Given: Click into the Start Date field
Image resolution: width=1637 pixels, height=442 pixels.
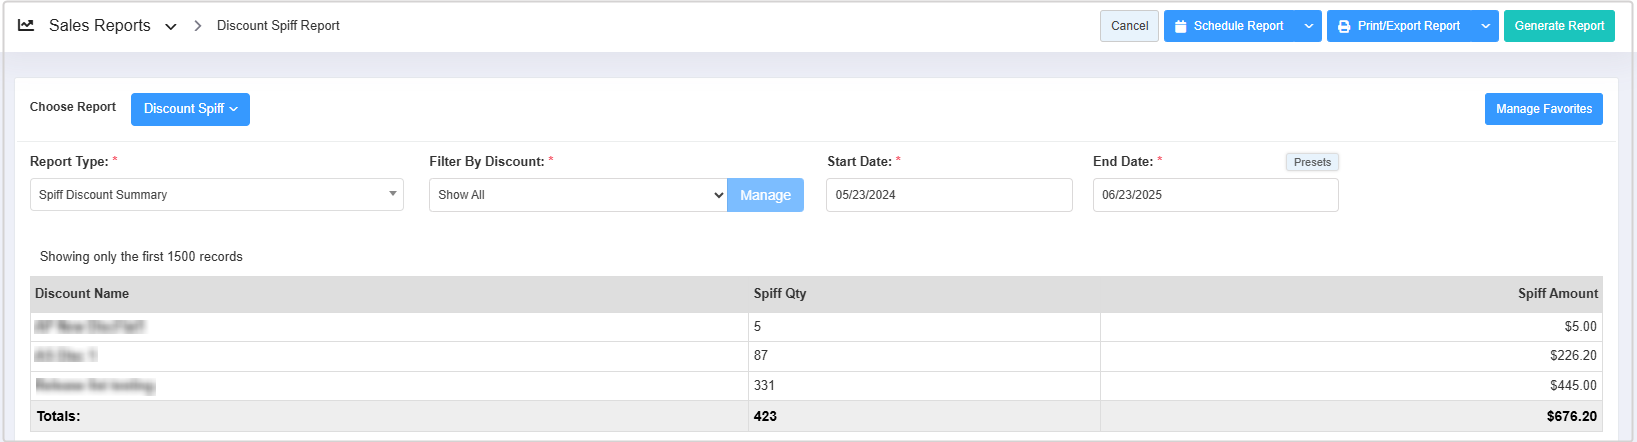Looking at the screenshot, I should point(949,195).
